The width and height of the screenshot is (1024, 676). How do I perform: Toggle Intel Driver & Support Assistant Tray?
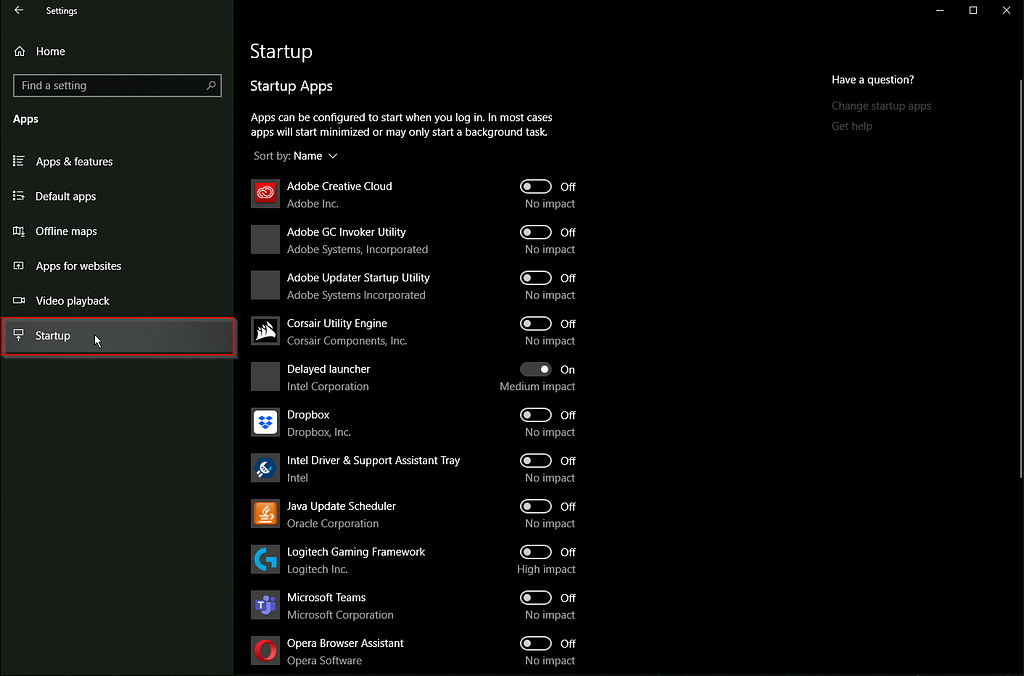(536, 461)
